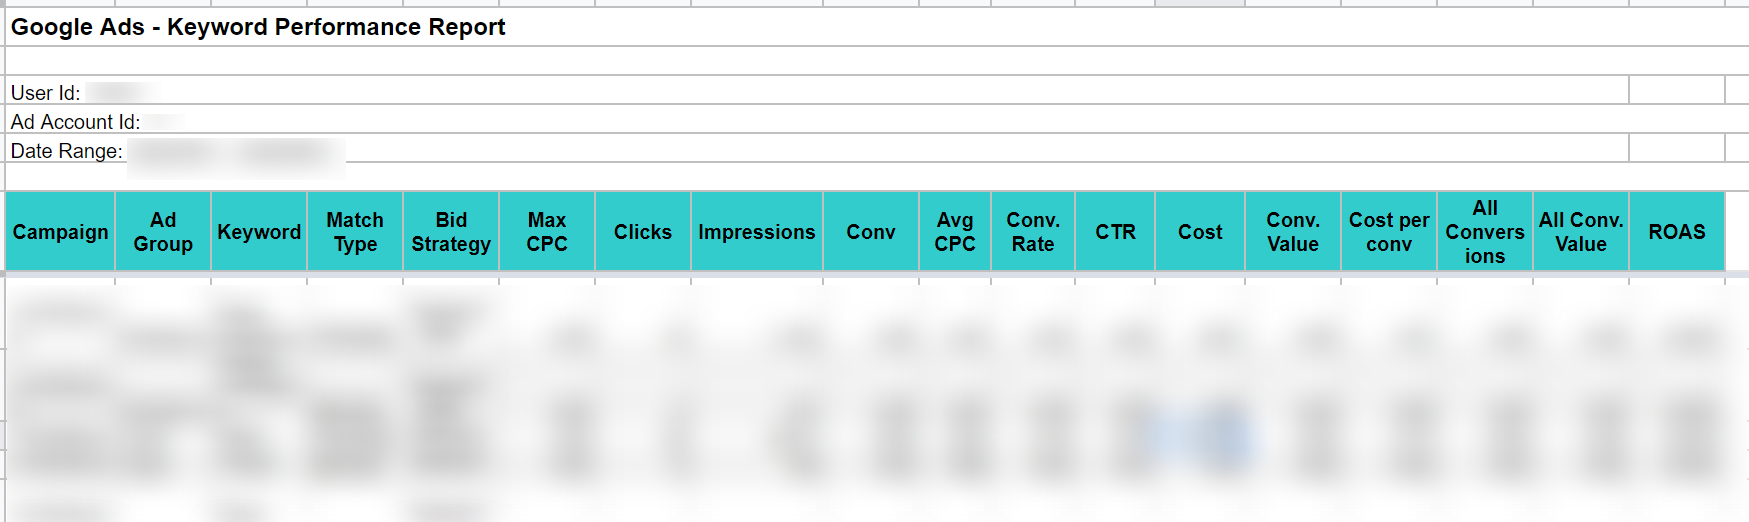Click the Avg CPC header cell
Viewport: 1749px width, 522px height.
point(955,231)
